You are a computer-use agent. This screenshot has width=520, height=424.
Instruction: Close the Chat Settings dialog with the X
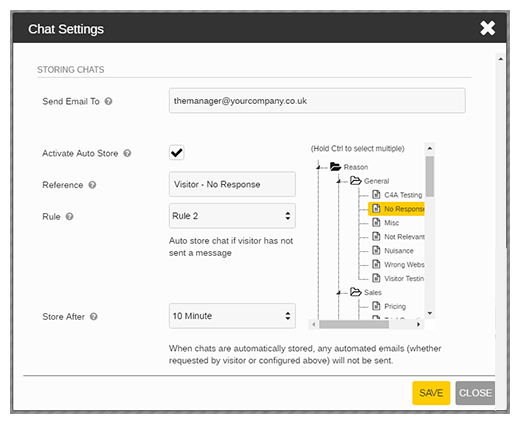point(487,28)
